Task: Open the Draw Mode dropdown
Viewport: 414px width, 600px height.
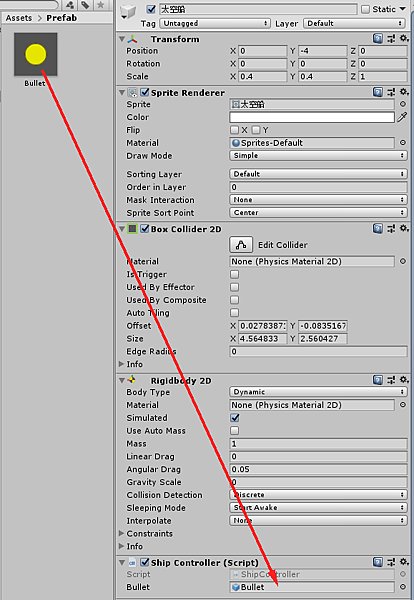Action: (x=318, y=155)
